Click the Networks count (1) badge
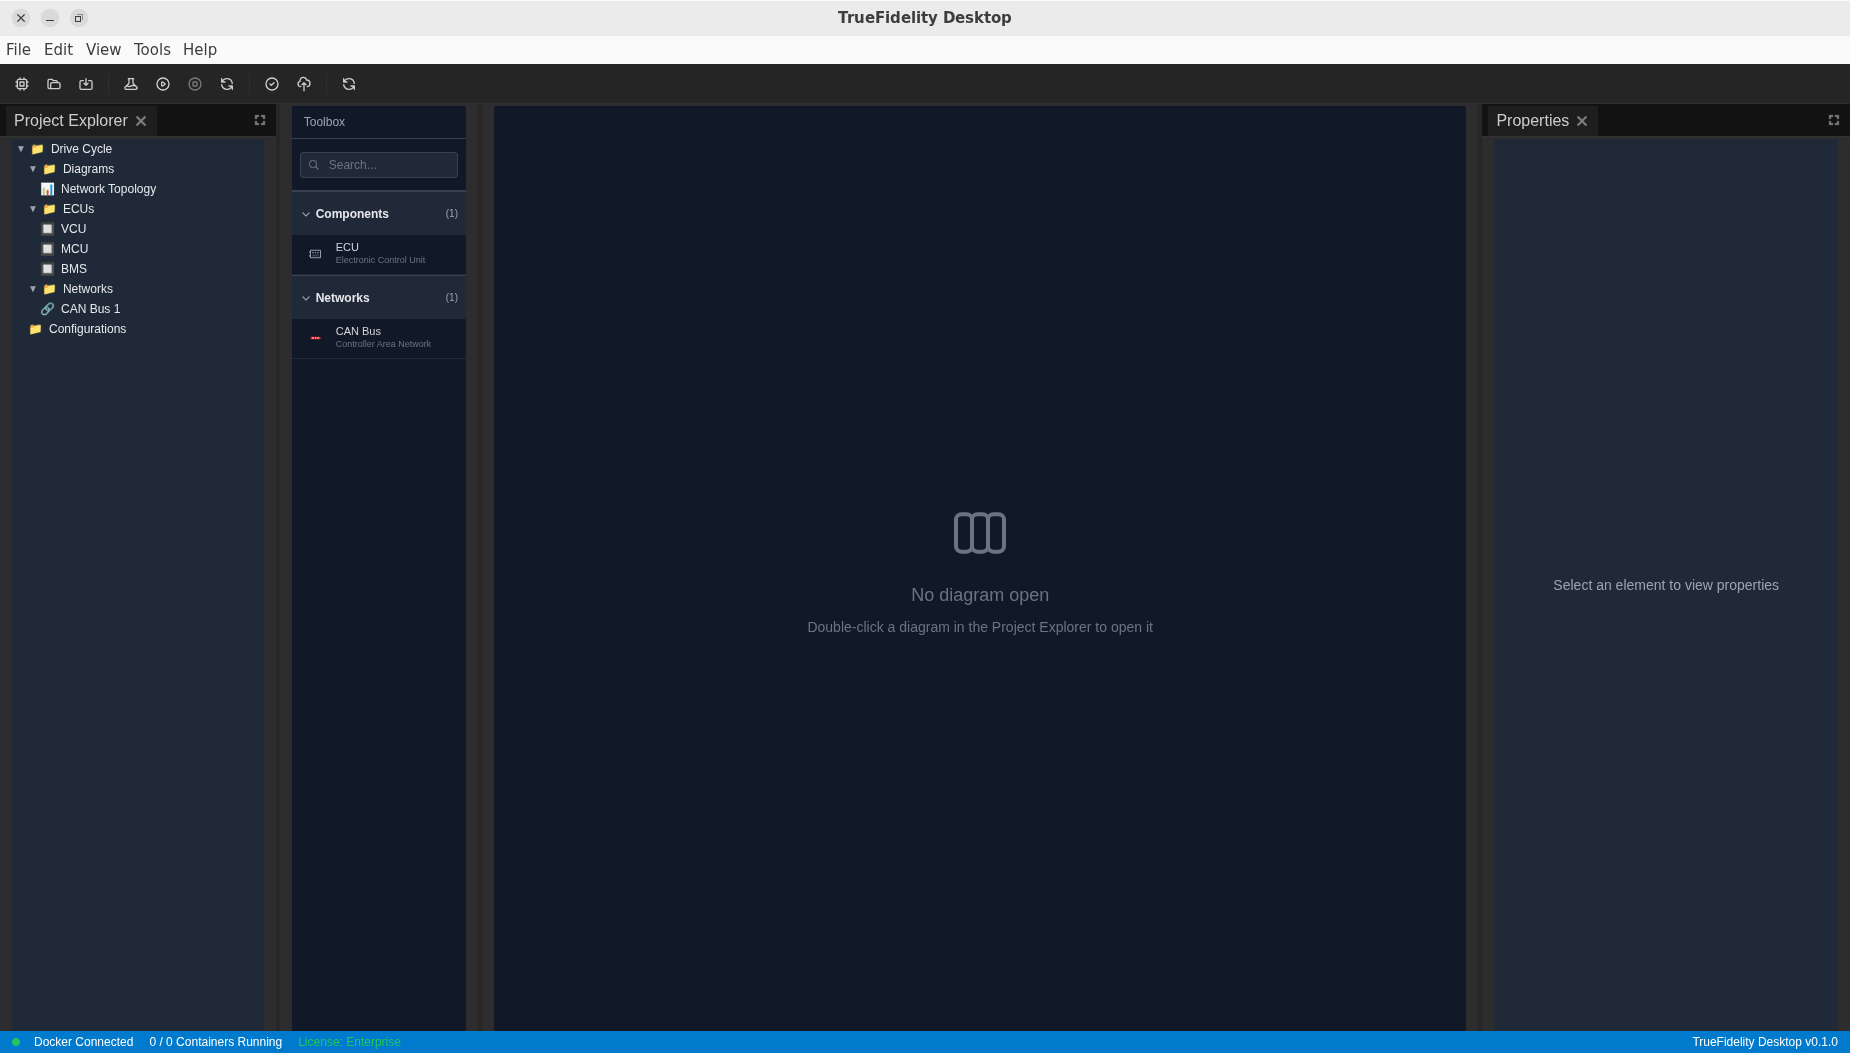The image size is (1850, 1053). 451,298
